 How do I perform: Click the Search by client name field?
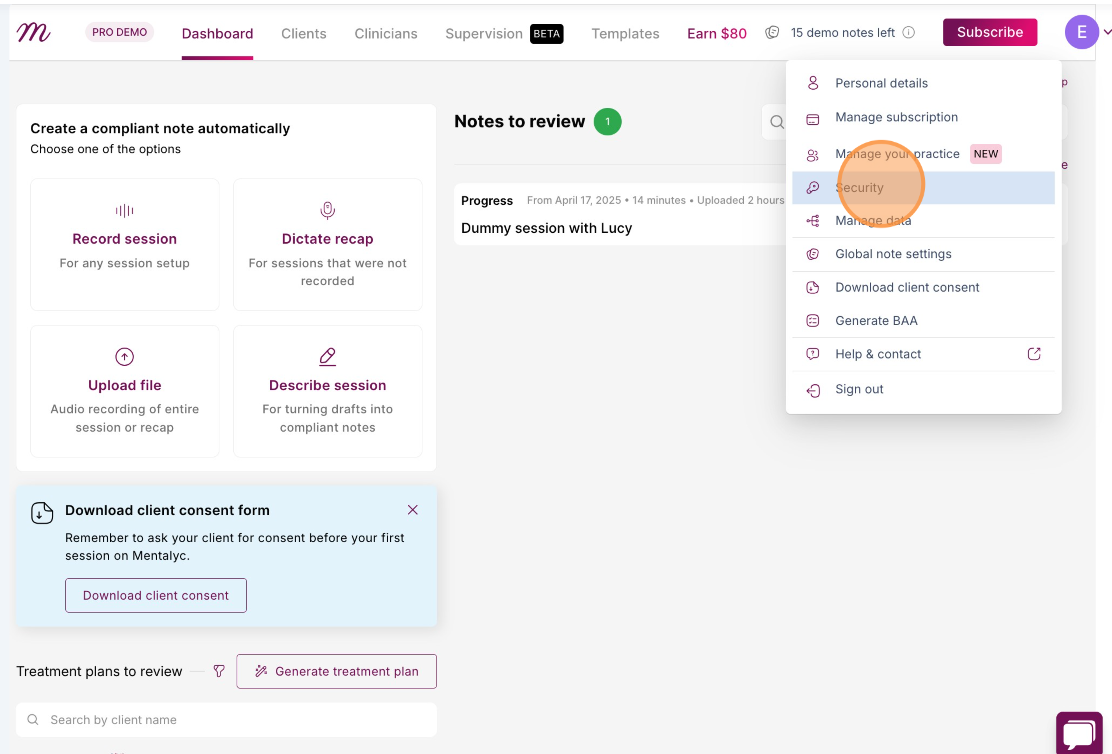pyautogui.click(x=226, y=720)
